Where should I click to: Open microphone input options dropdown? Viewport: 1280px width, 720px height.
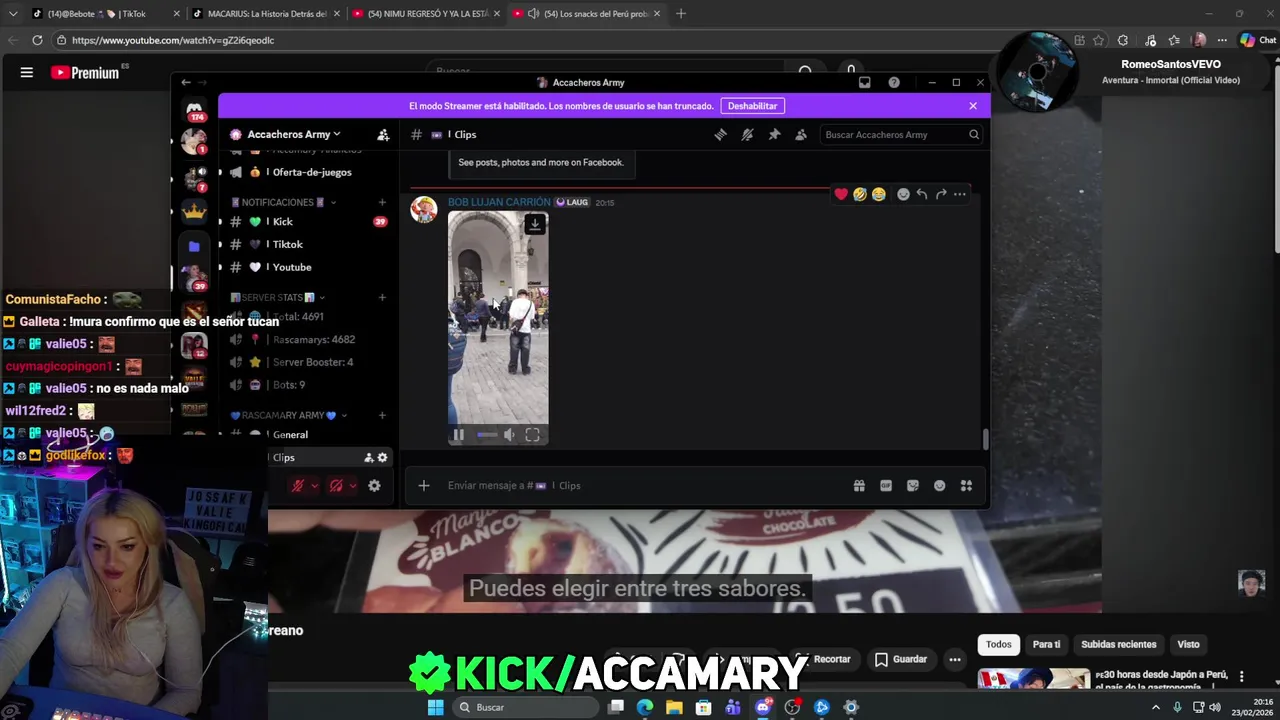pos(314,485)
